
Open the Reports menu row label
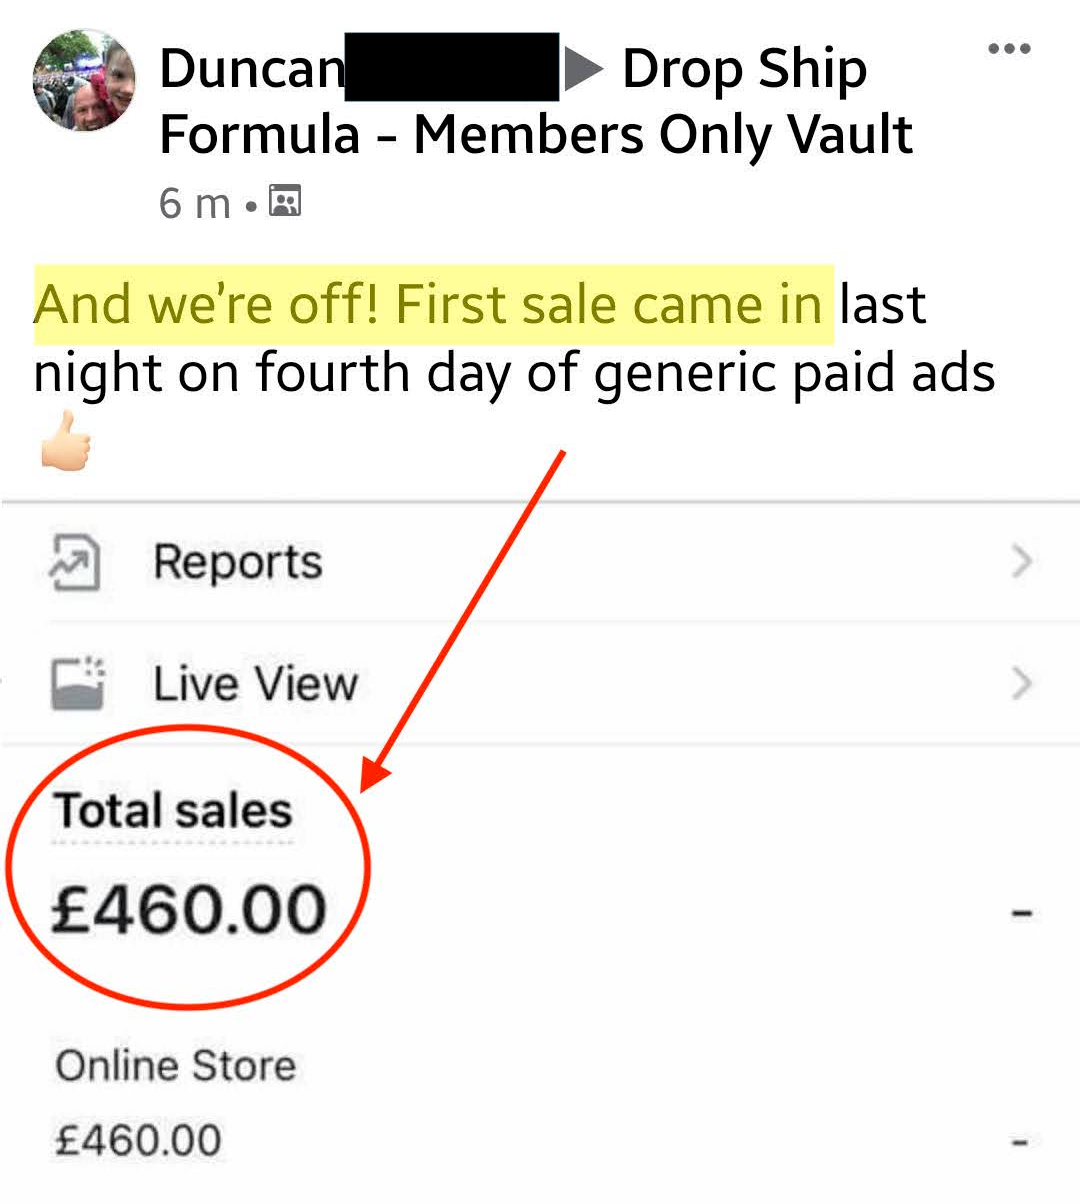point(238,563)
